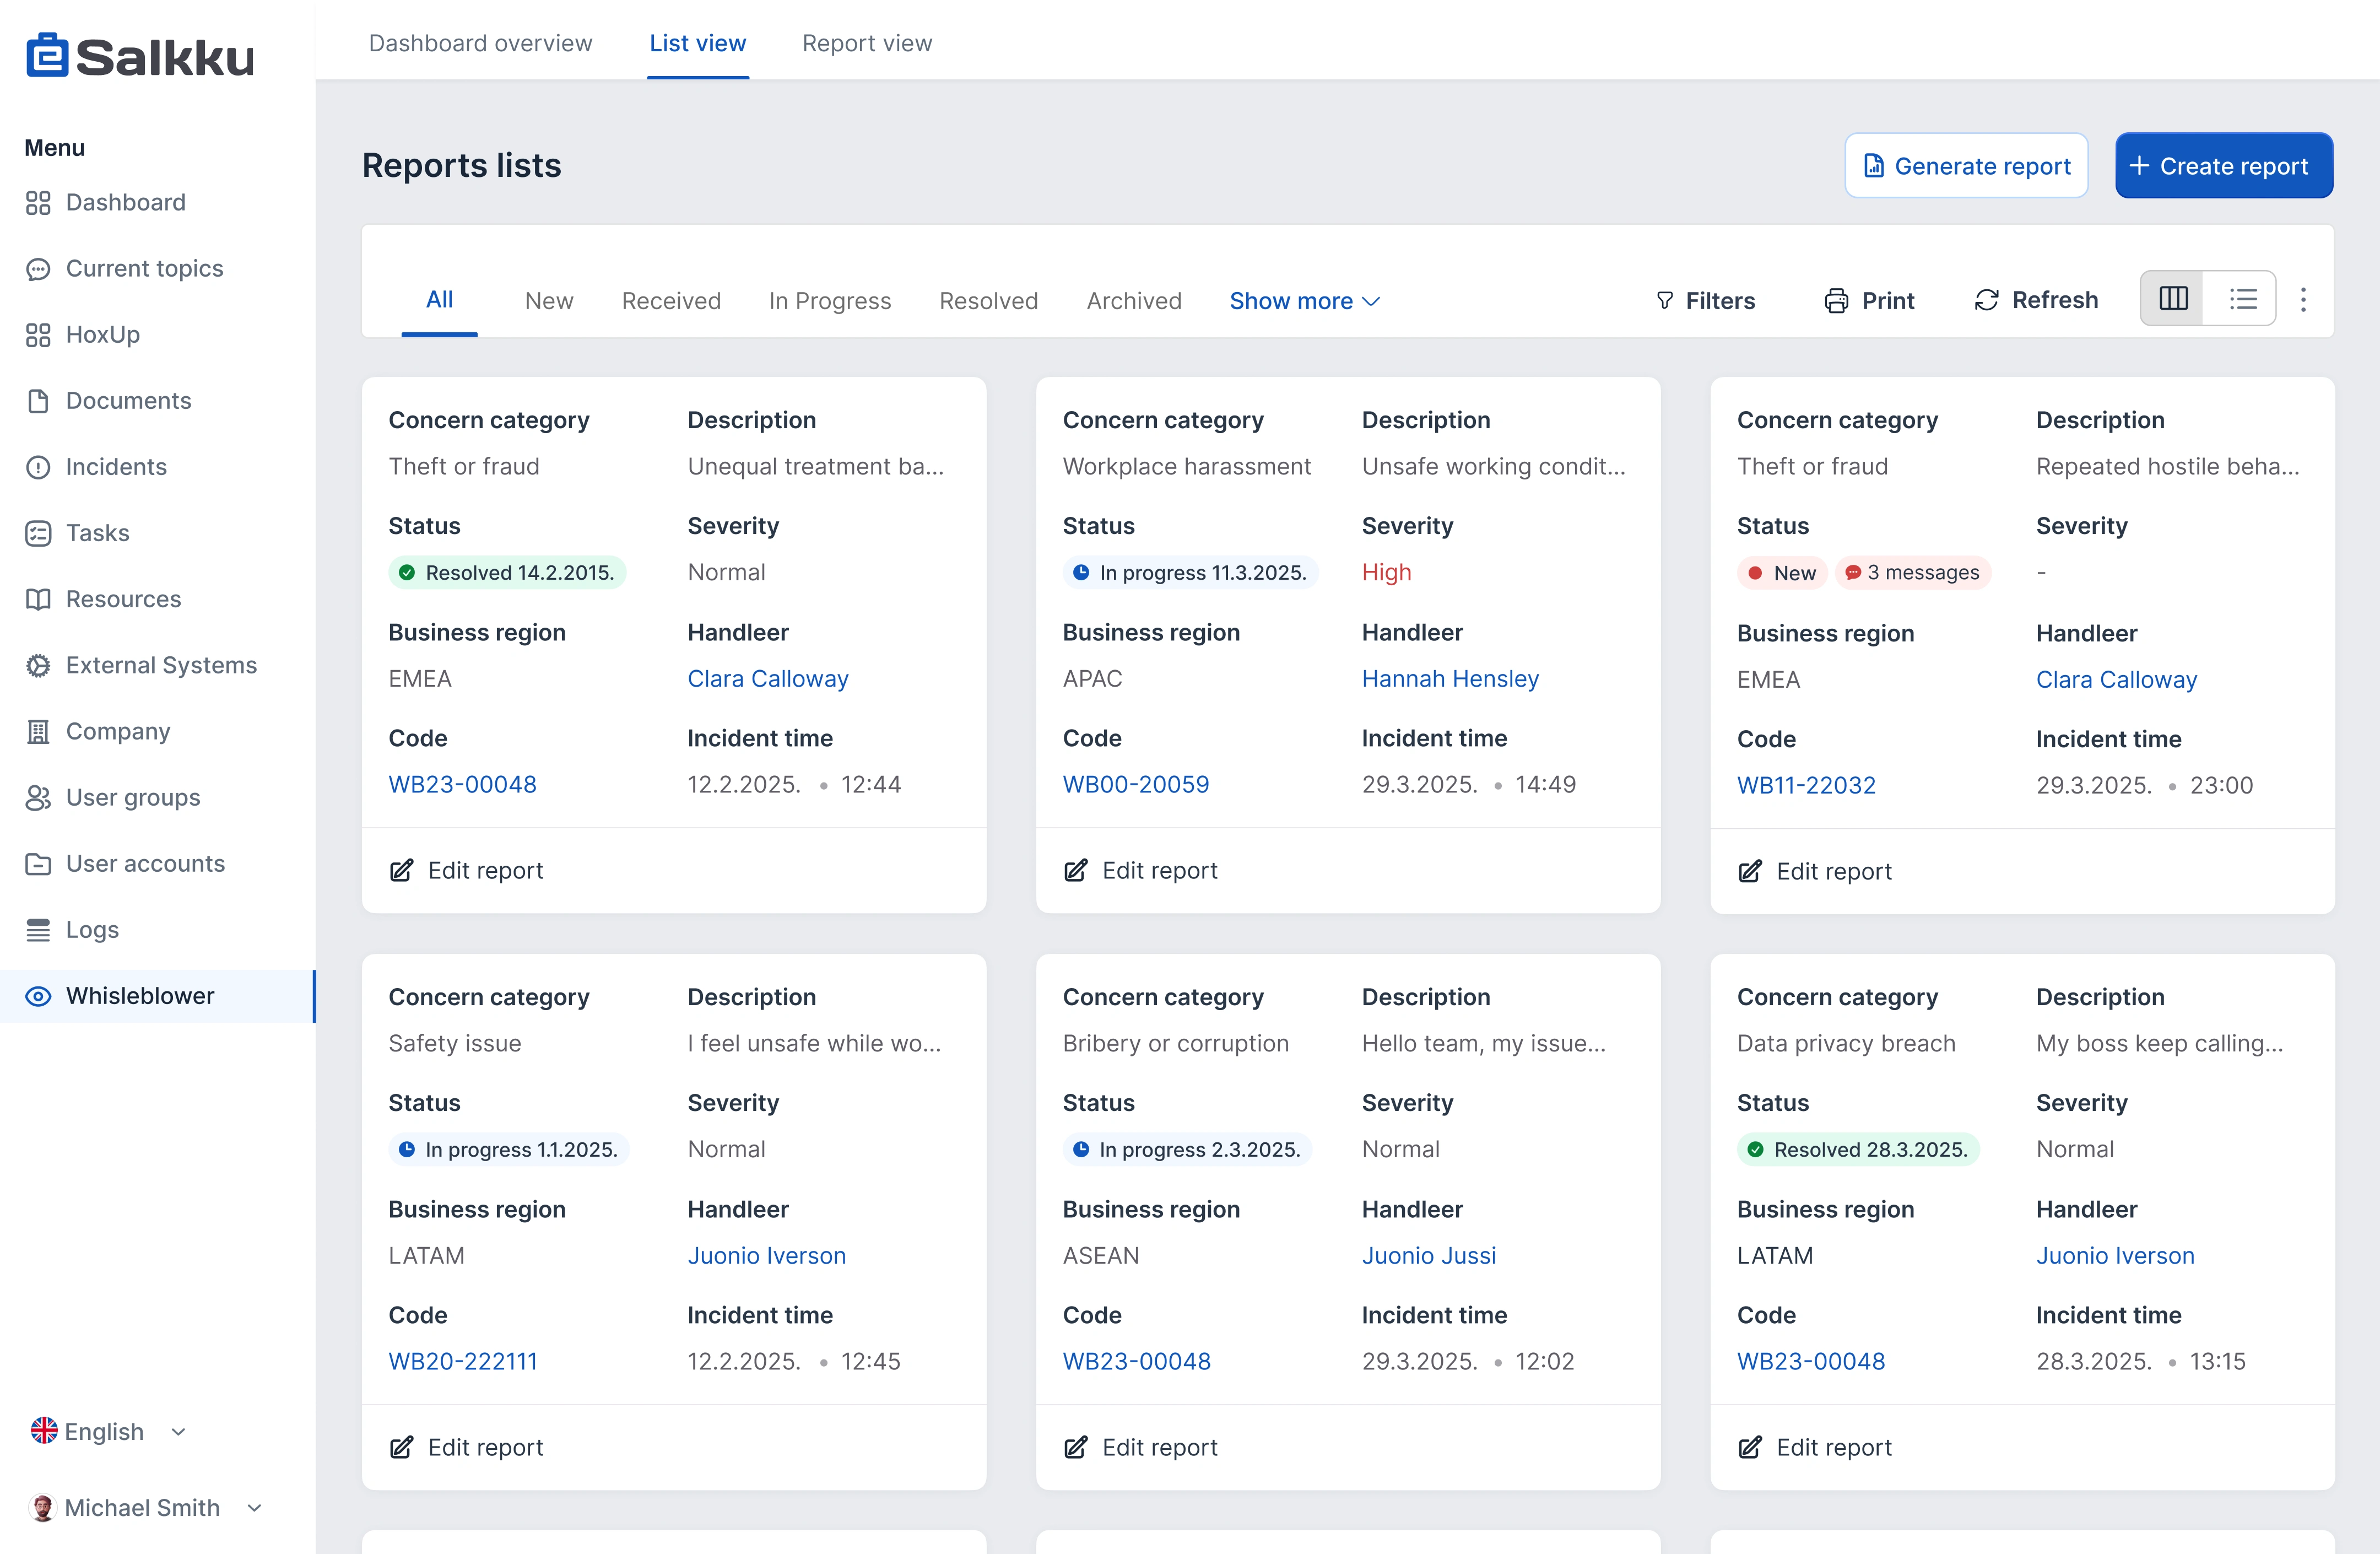Click the Create report button

2223,166
